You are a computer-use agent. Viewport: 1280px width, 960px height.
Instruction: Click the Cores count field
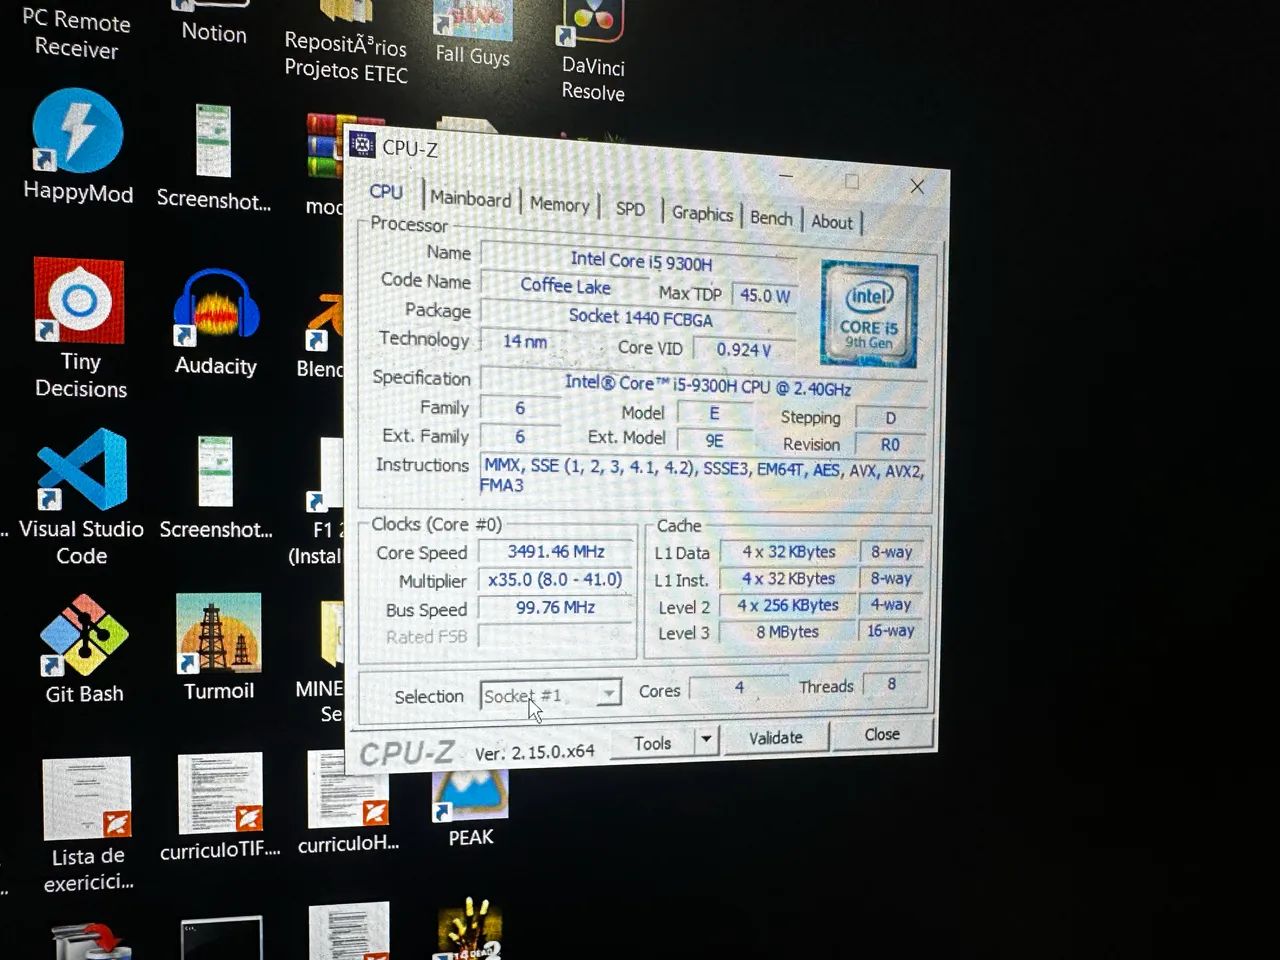coord(739,687)
